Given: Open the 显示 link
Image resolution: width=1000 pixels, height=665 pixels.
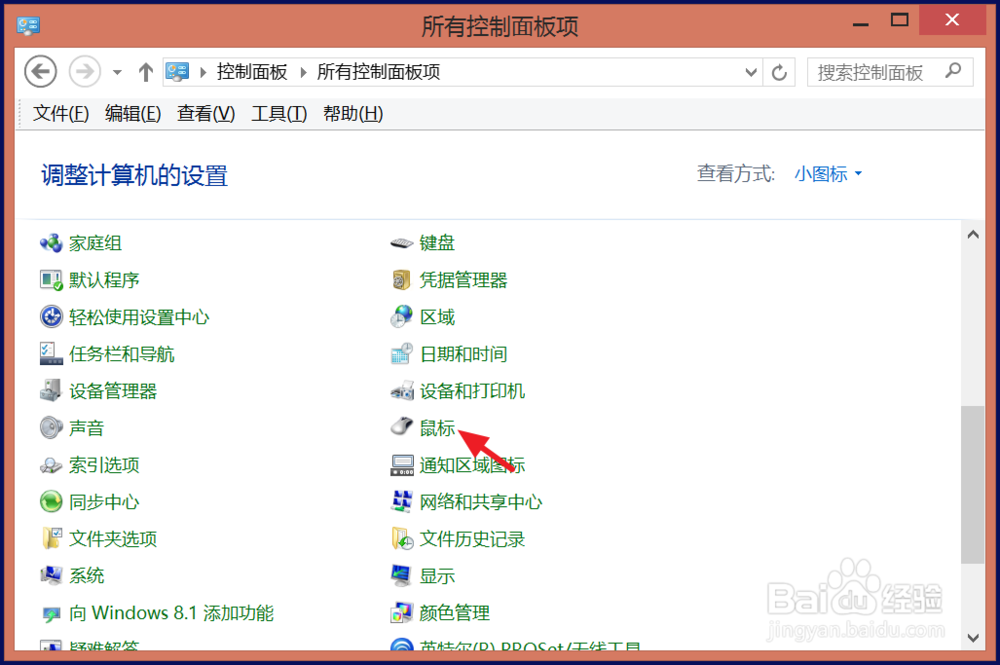Looking at the screenshot, I should (x=438, y=576).
